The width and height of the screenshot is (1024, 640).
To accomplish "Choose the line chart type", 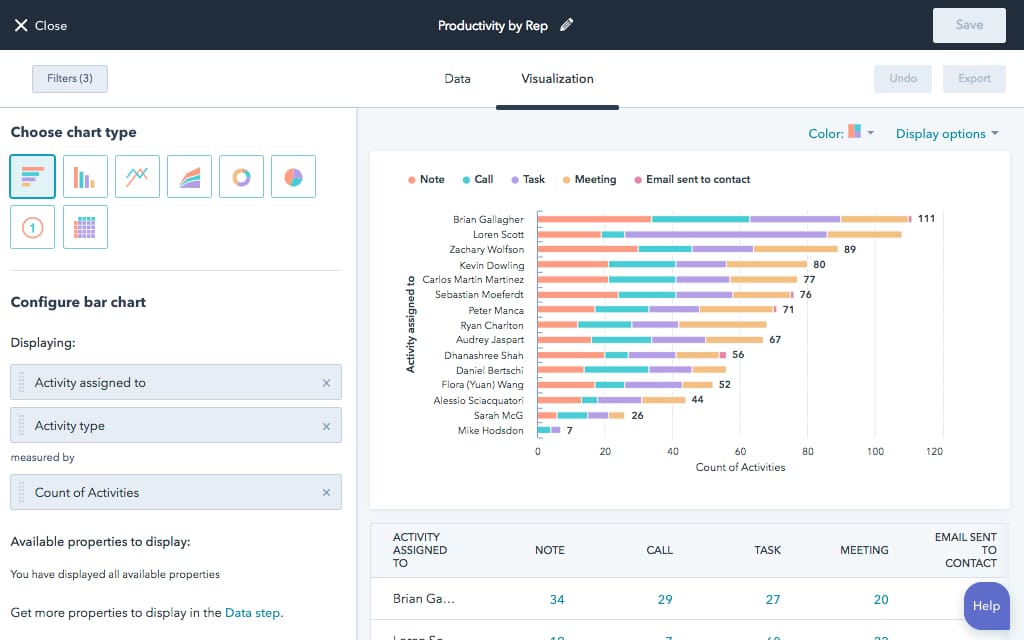I will [x=137, y=176].
